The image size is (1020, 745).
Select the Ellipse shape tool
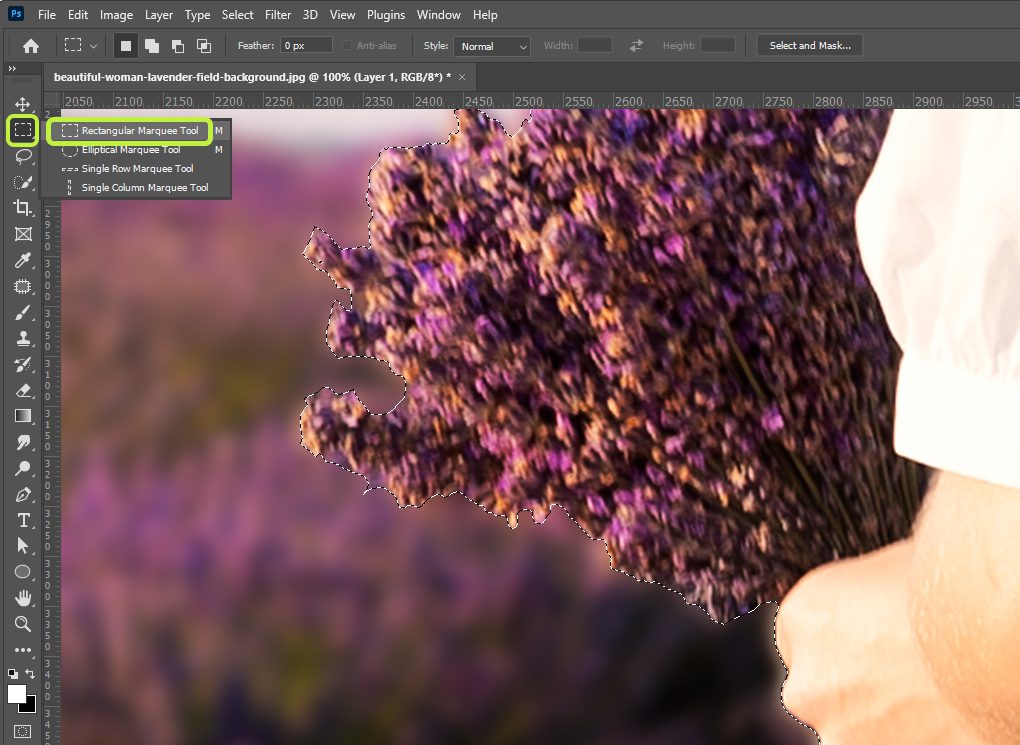pyautogui.click(x=23, y=572)
